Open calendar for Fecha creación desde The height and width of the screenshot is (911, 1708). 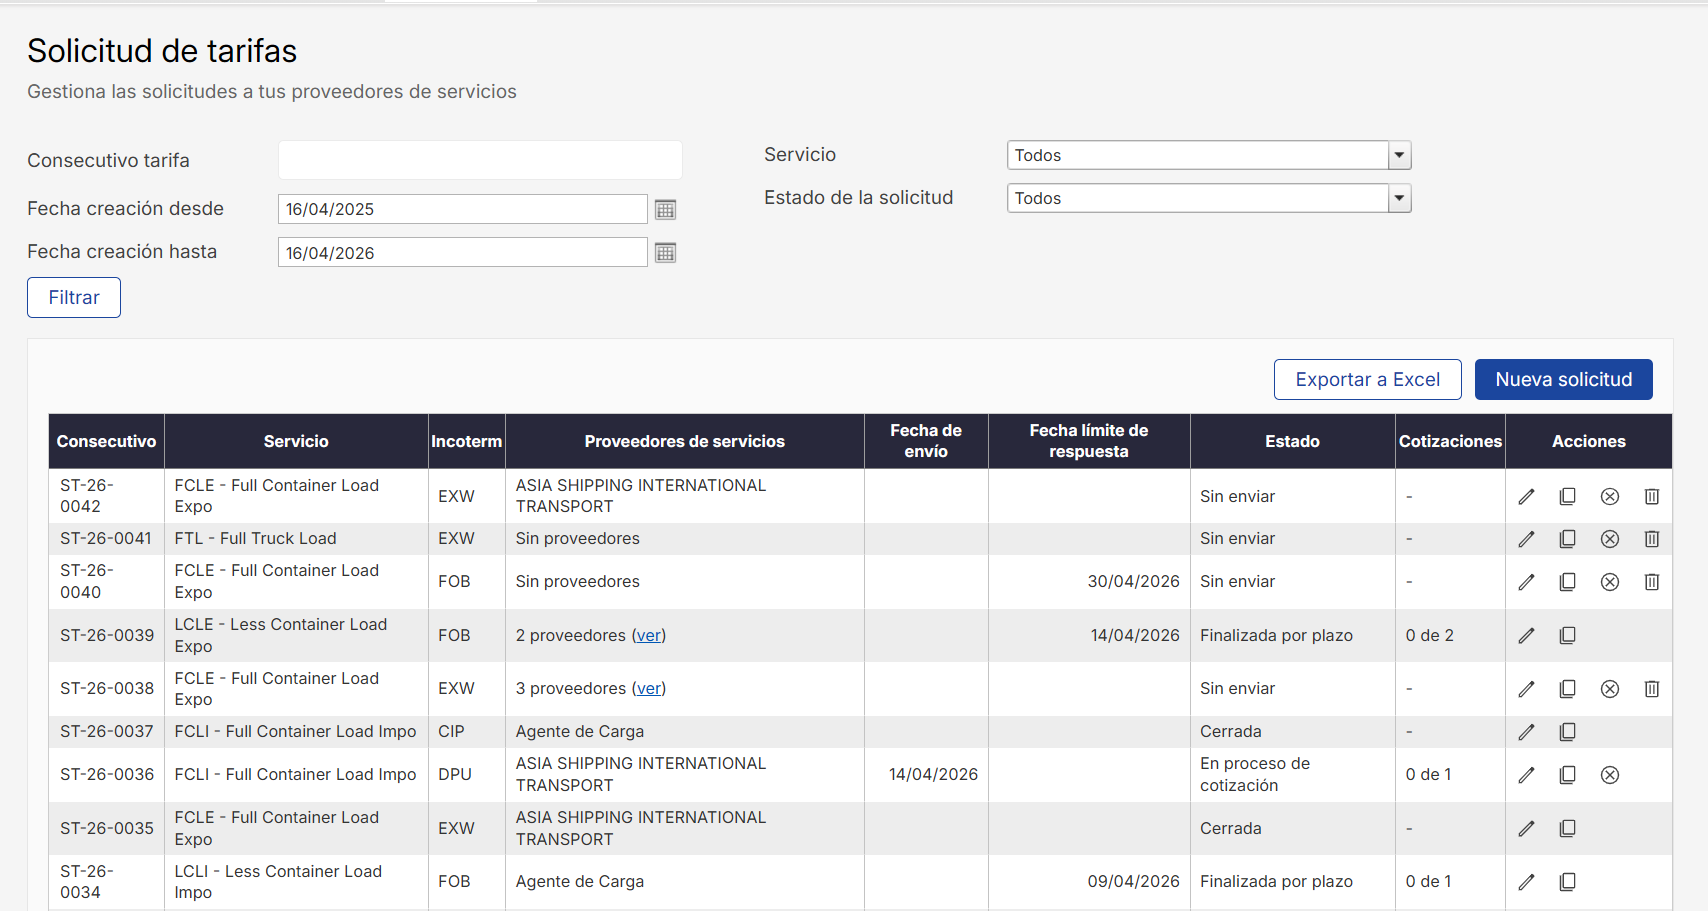pyautogui.click(x=665, y=209)
